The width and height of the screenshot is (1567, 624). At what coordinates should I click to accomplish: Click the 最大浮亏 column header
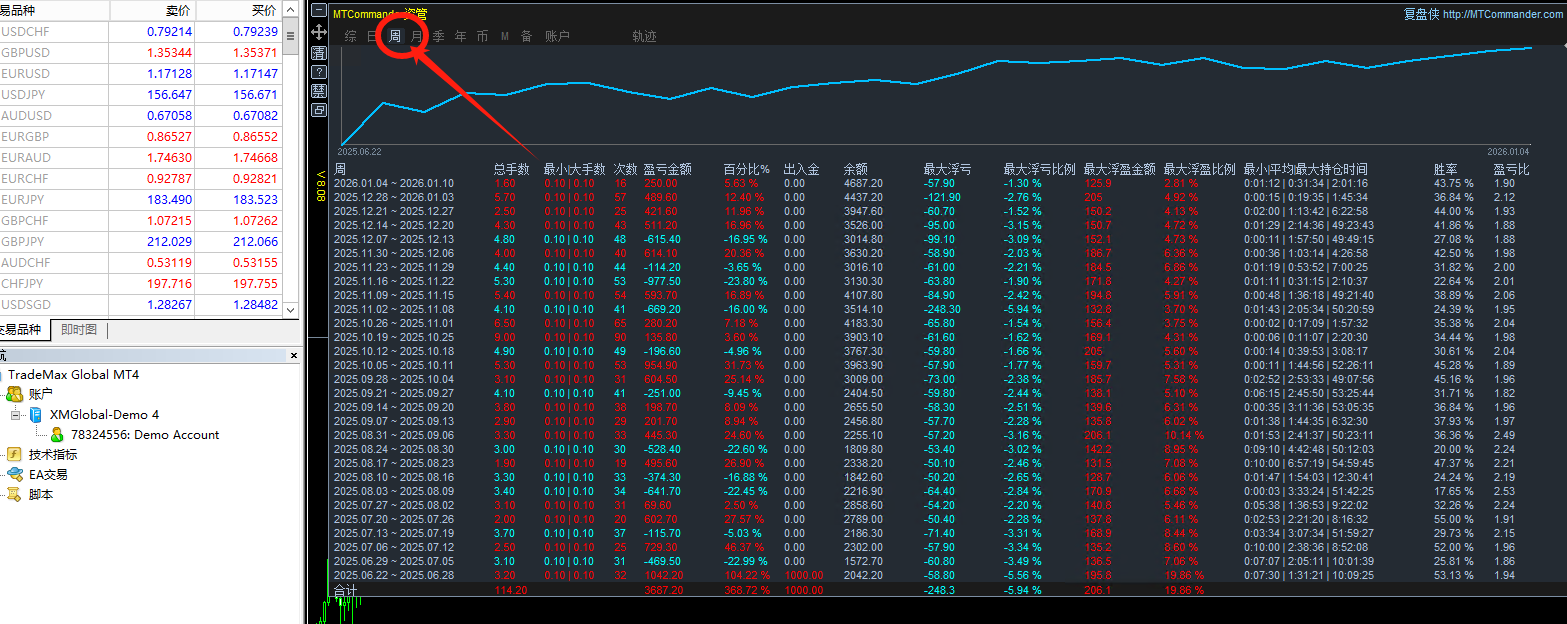(x=948, y=169)
